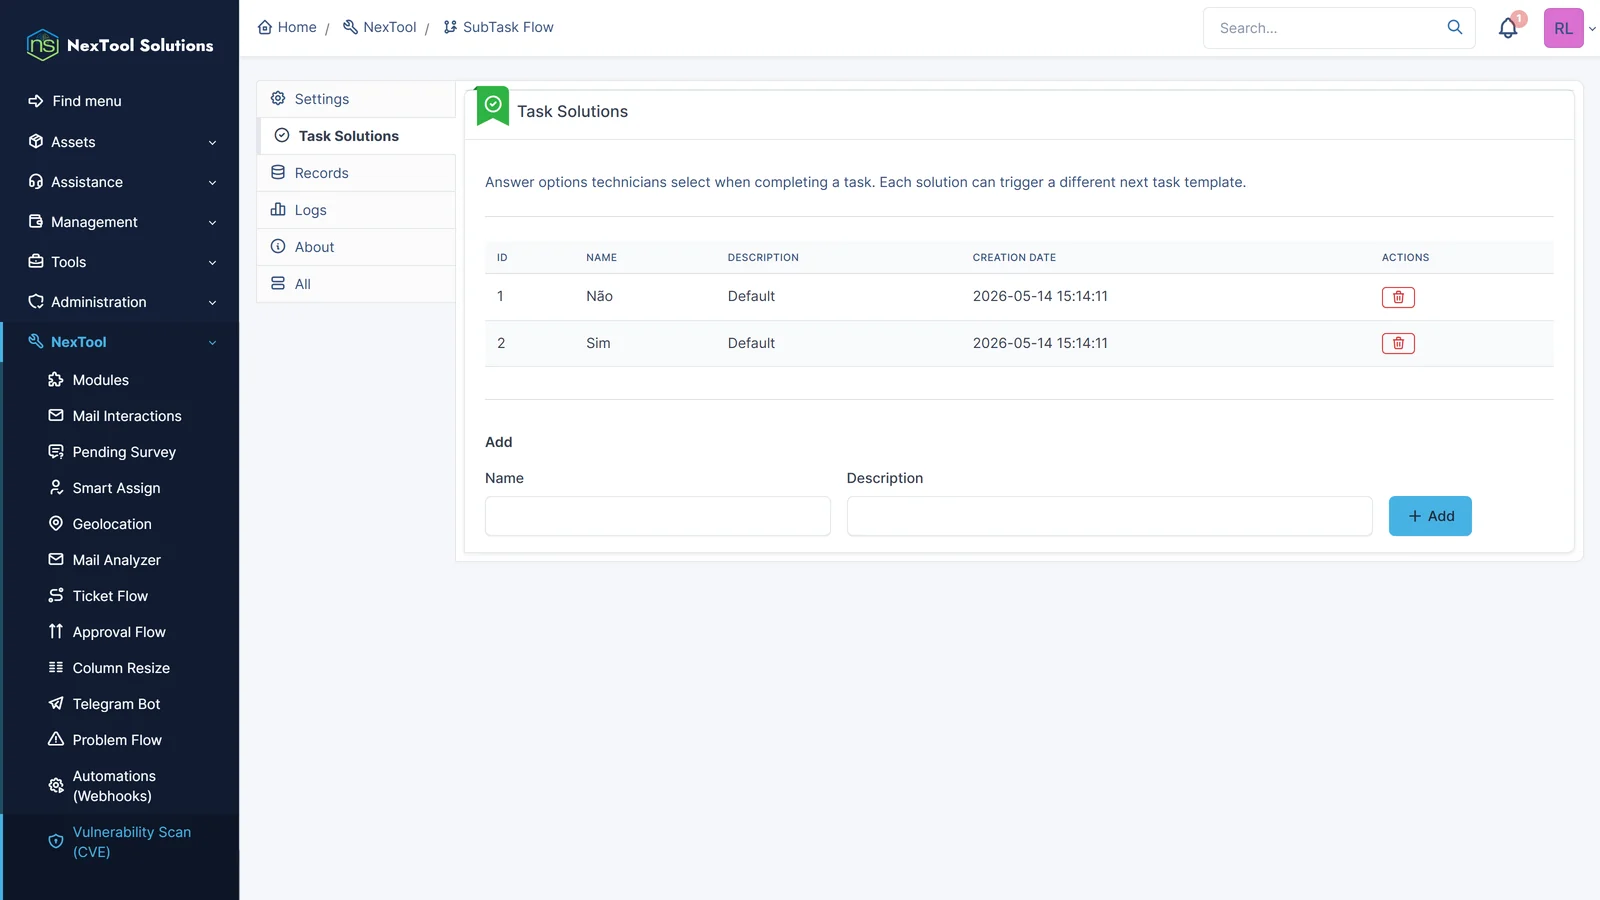Click the NexTool Solutions logo
The image size is (1600, 900).
pyautogui.click(x=120, y=45)
